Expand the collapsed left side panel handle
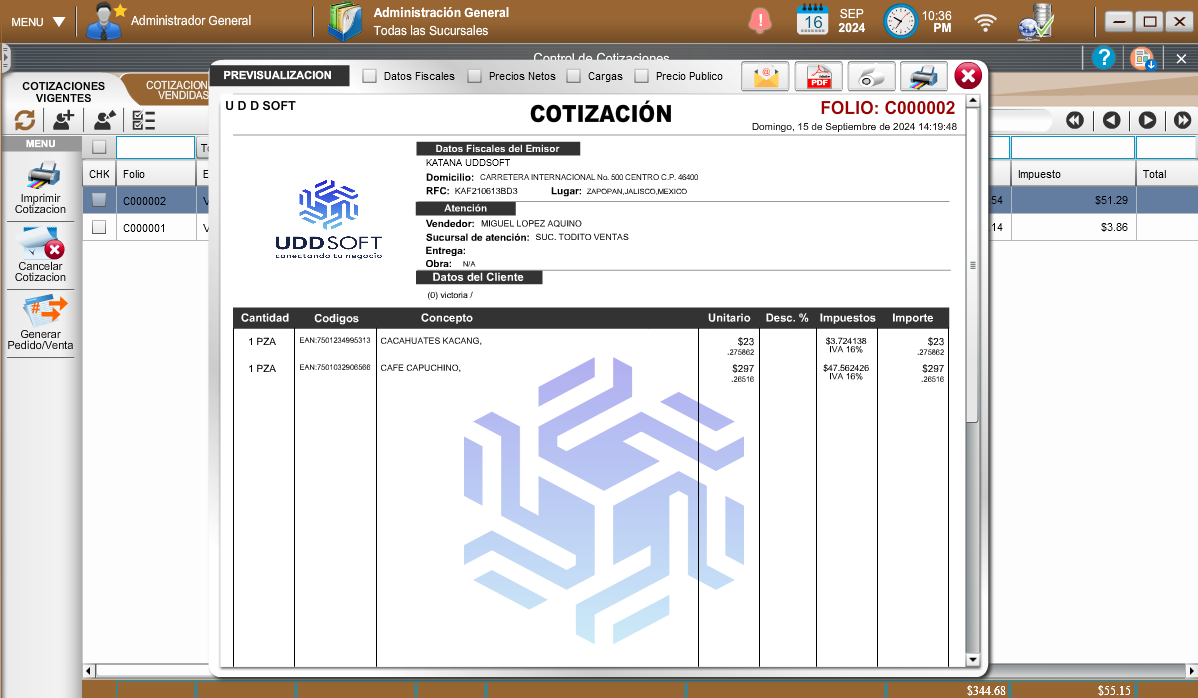 tap(4, 58)
